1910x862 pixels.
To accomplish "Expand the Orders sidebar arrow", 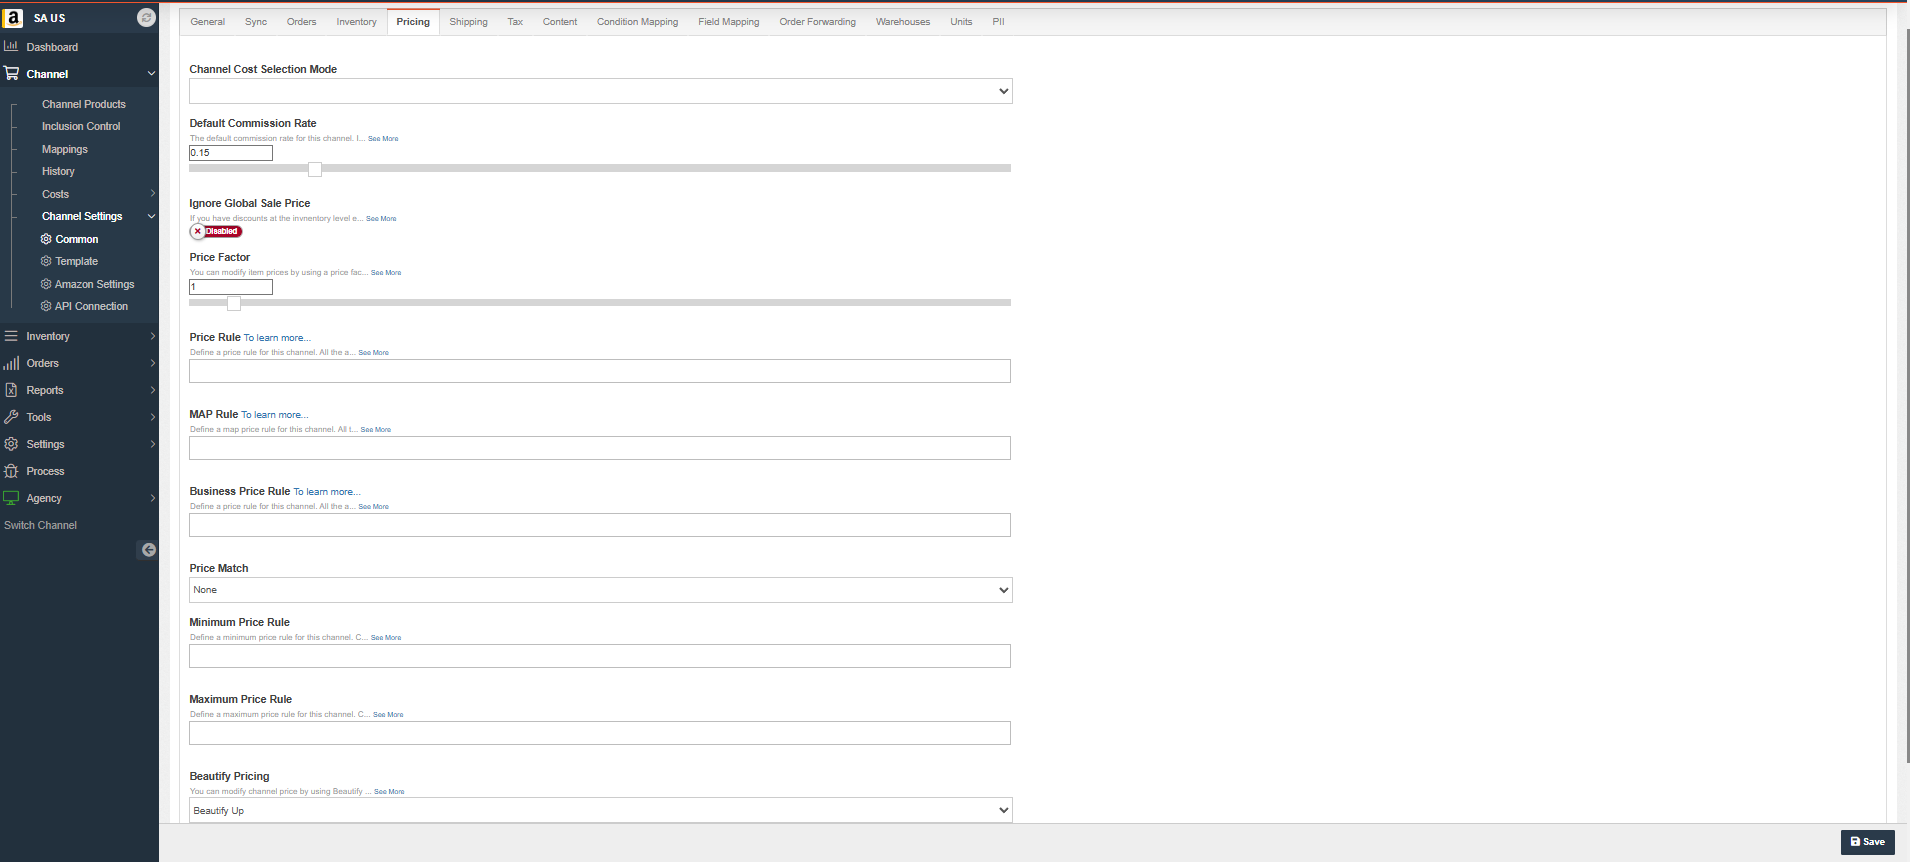I will (x=152, y=363).
